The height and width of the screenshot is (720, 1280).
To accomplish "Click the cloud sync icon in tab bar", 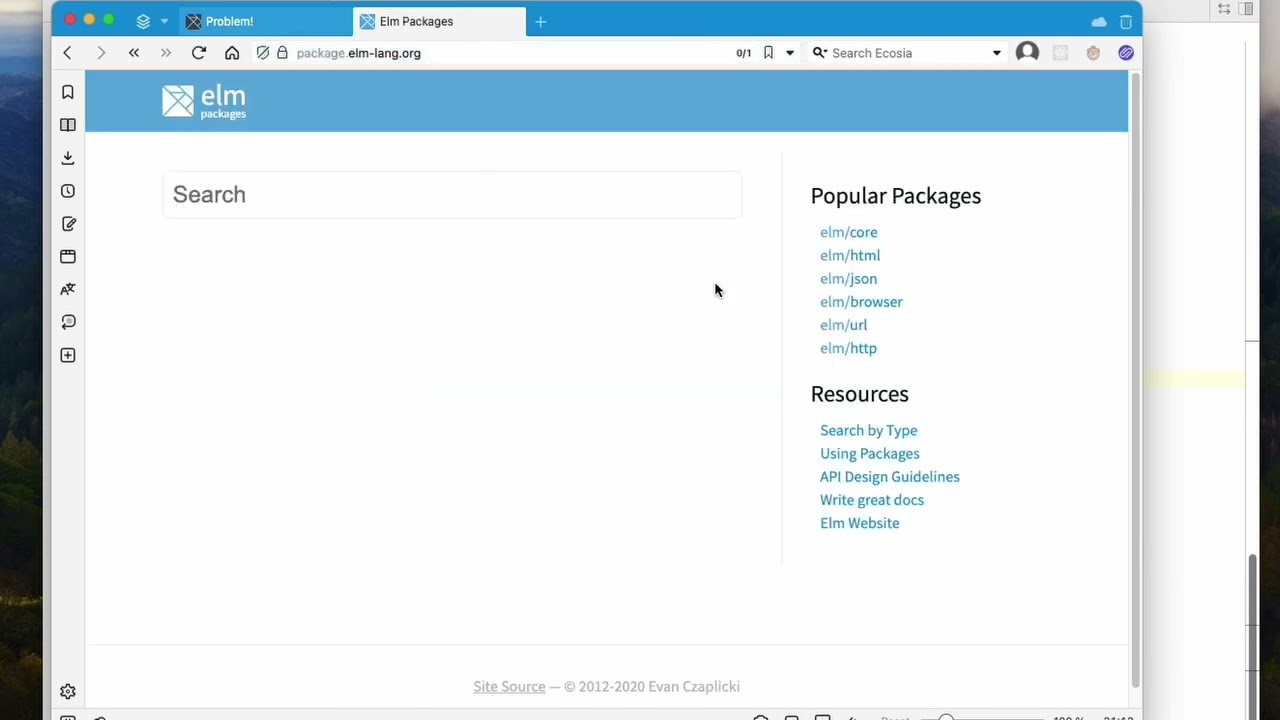I will 1099,21.
